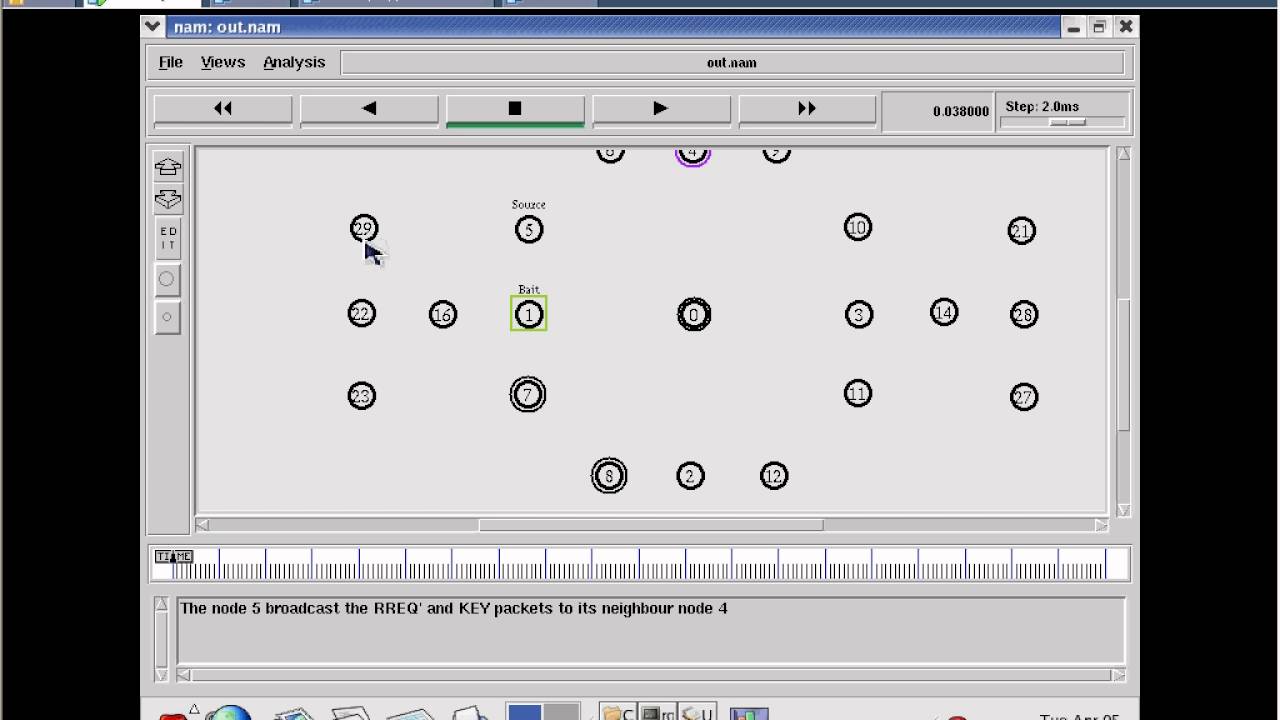Click the zoom in tool icon
The width and height of the screenshot is (1280, 720).
167,167
